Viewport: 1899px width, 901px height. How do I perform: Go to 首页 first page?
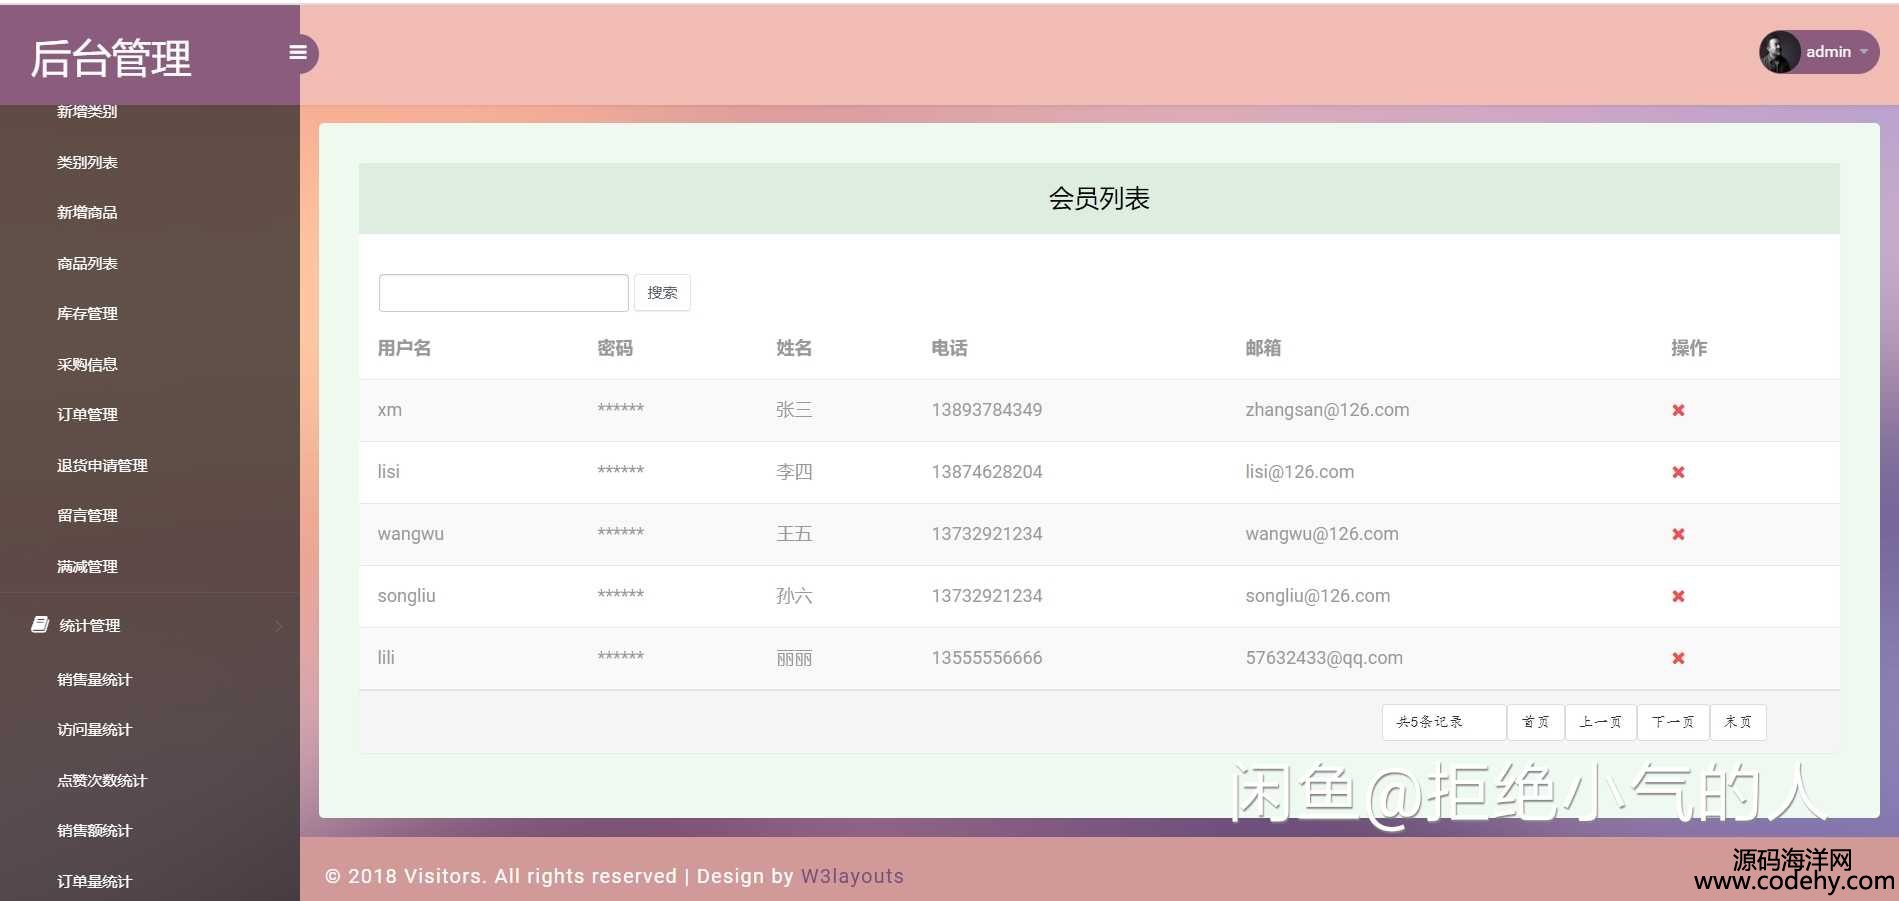(1535, 722)
